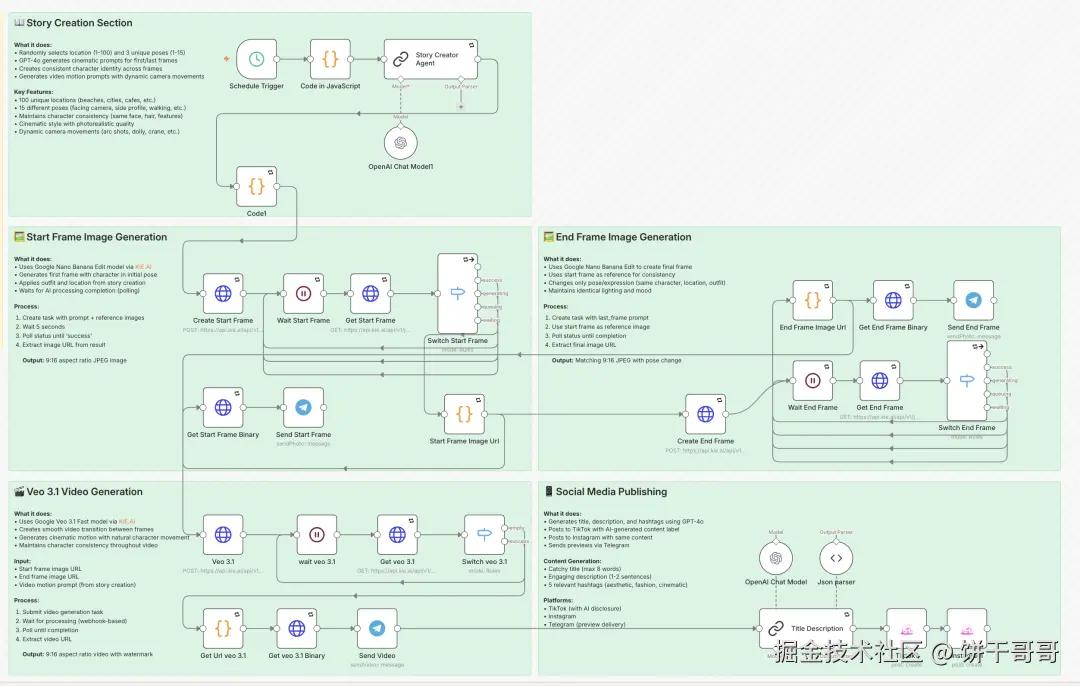The width and height of the screenshot is (1080, 686).
Task: Select the Wait End Frame node
Action: click(813, 381)
